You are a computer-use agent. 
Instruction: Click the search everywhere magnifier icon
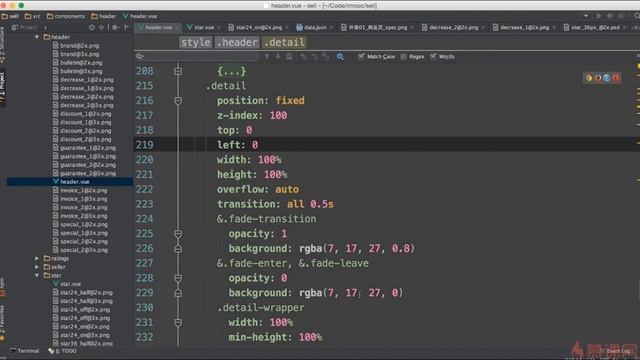(x=636, y=16)
